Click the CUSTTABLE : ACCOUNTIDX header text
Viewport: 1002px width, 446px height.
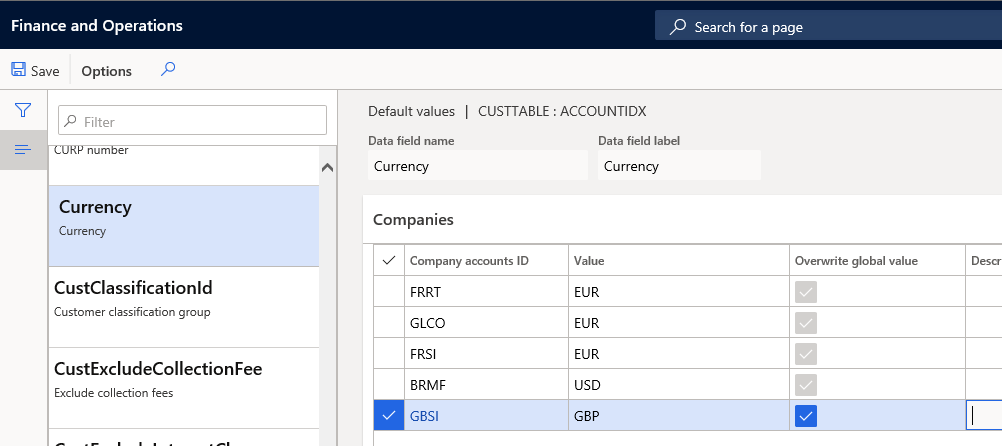click(x=562, y=111)
